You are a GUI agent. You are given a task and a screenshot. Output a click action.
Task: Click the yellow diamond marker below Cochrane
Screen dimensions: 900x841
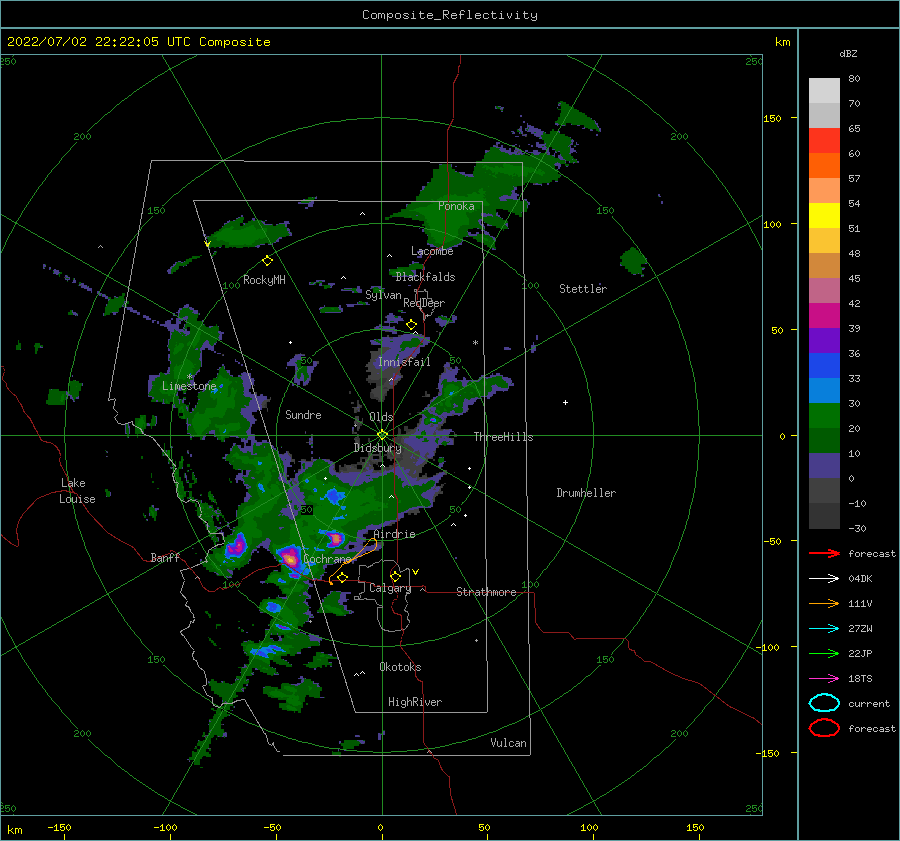pos(342,578)
